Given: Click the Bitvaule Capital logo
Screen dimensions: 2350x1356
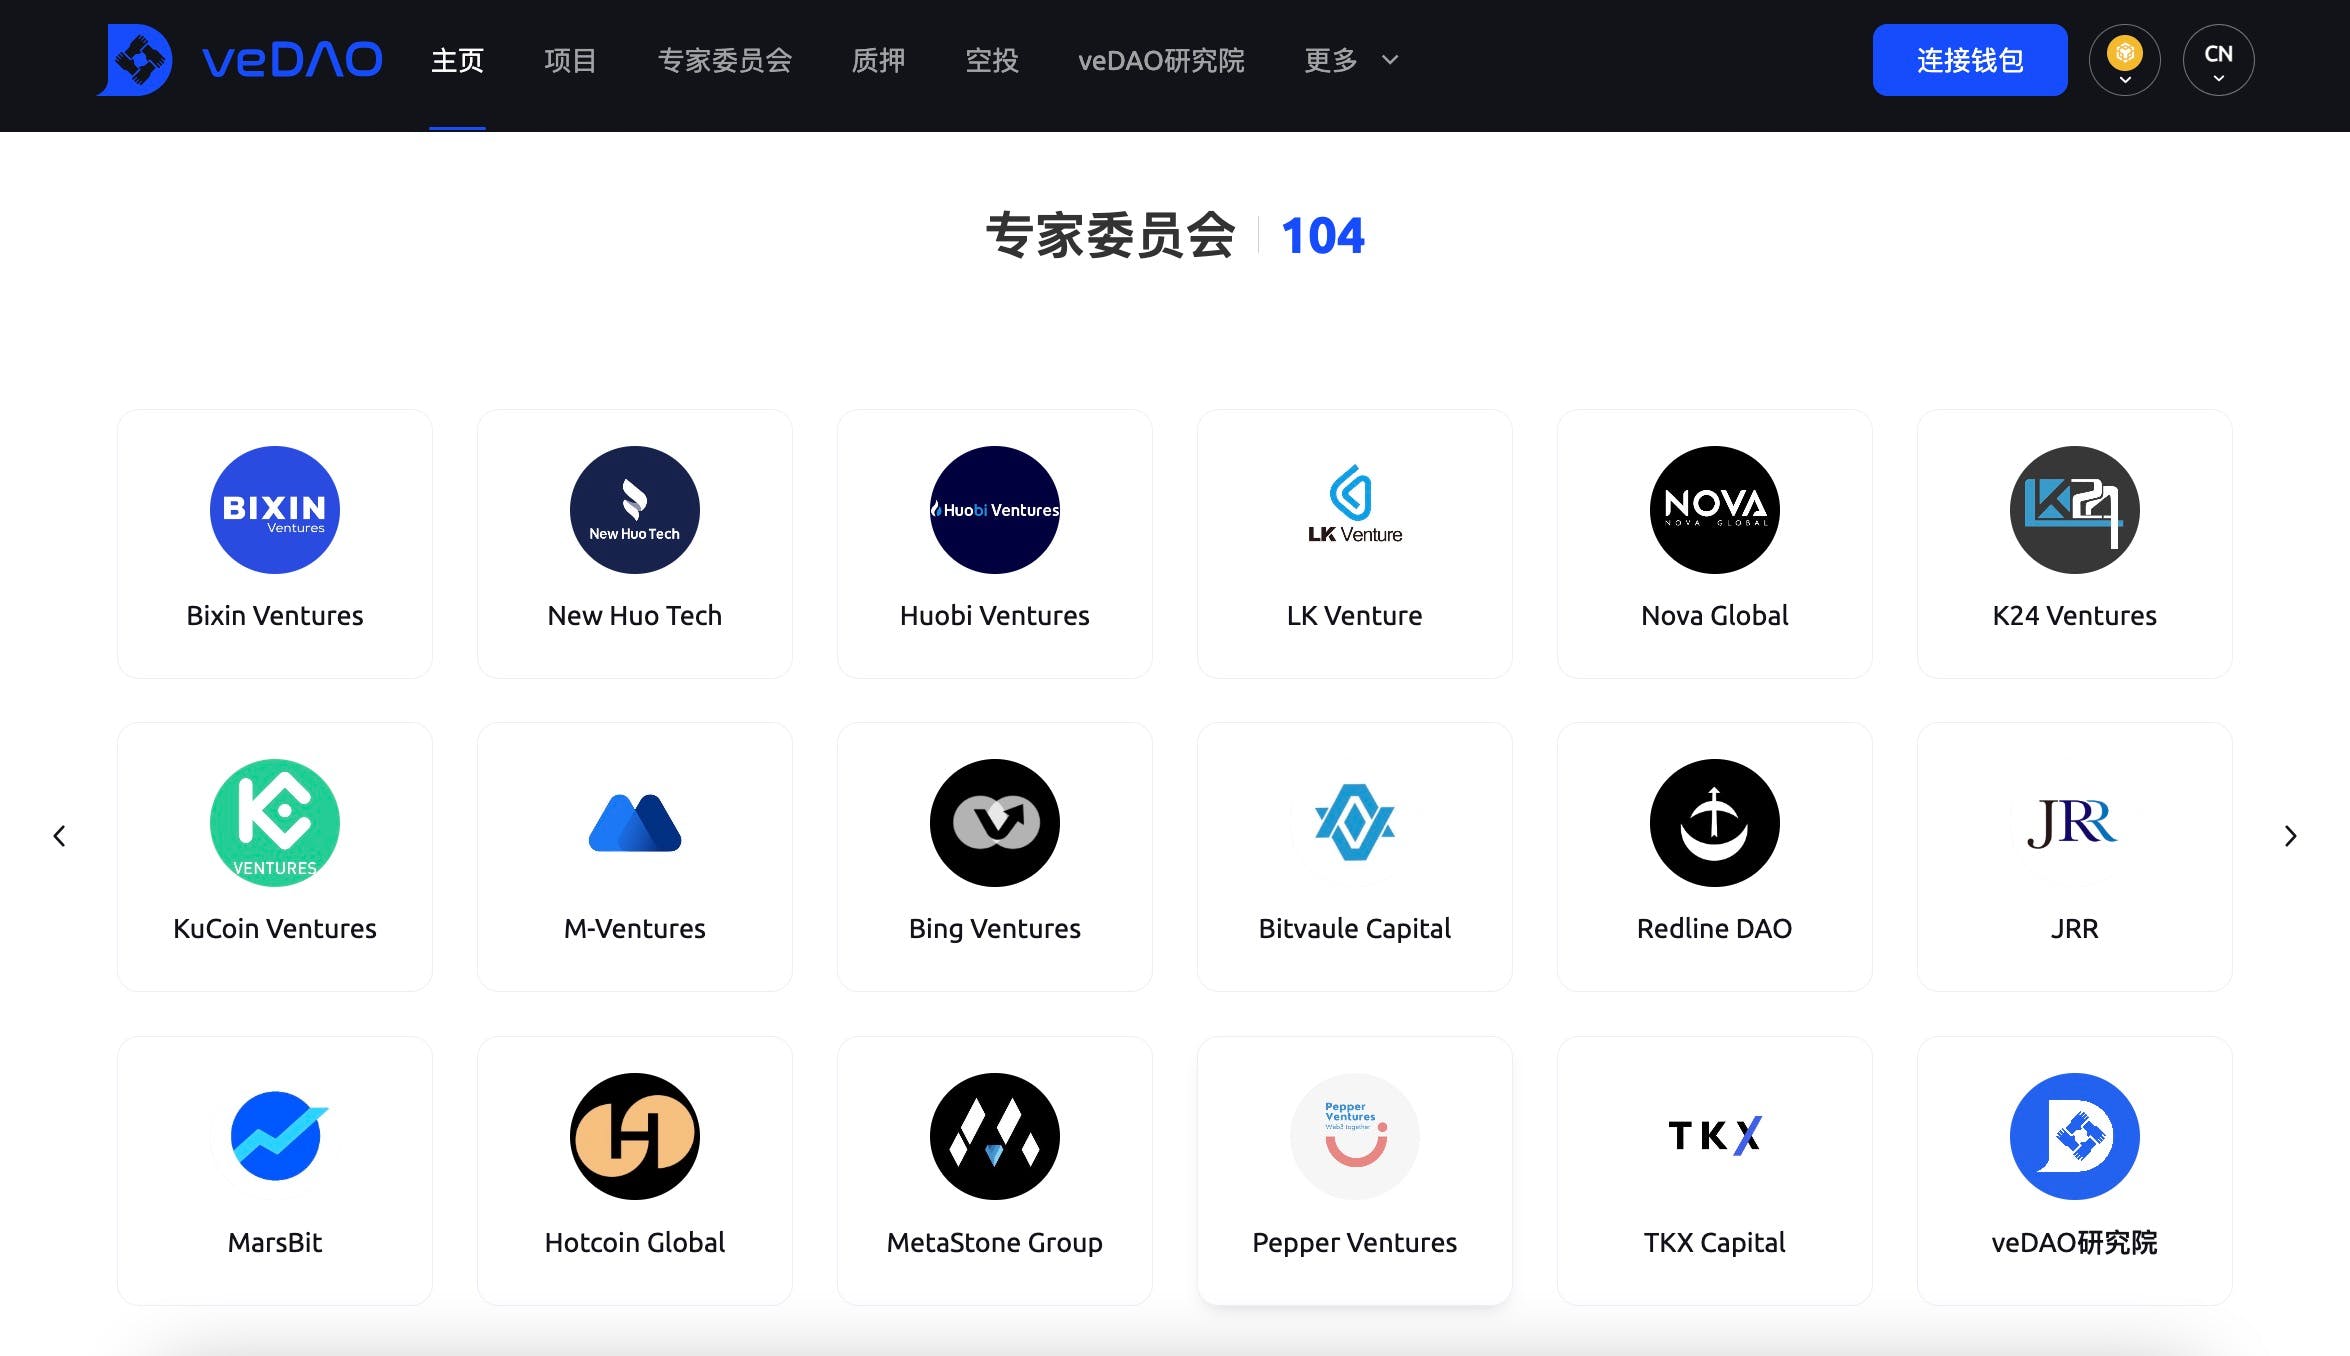Looking at the screenshot, I should (1355, 823).
